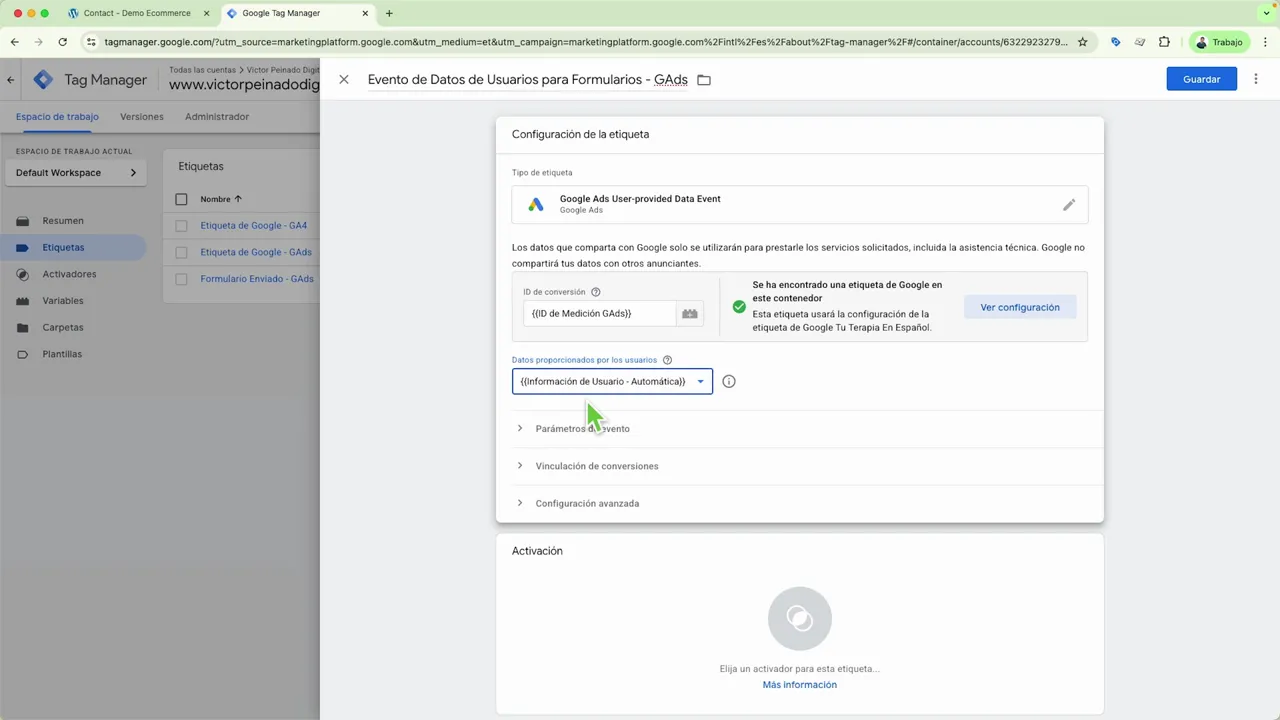The image size is (1280, 720).
Task: Open the Activadores section in the sidebar
Action: tap(69, 273)
